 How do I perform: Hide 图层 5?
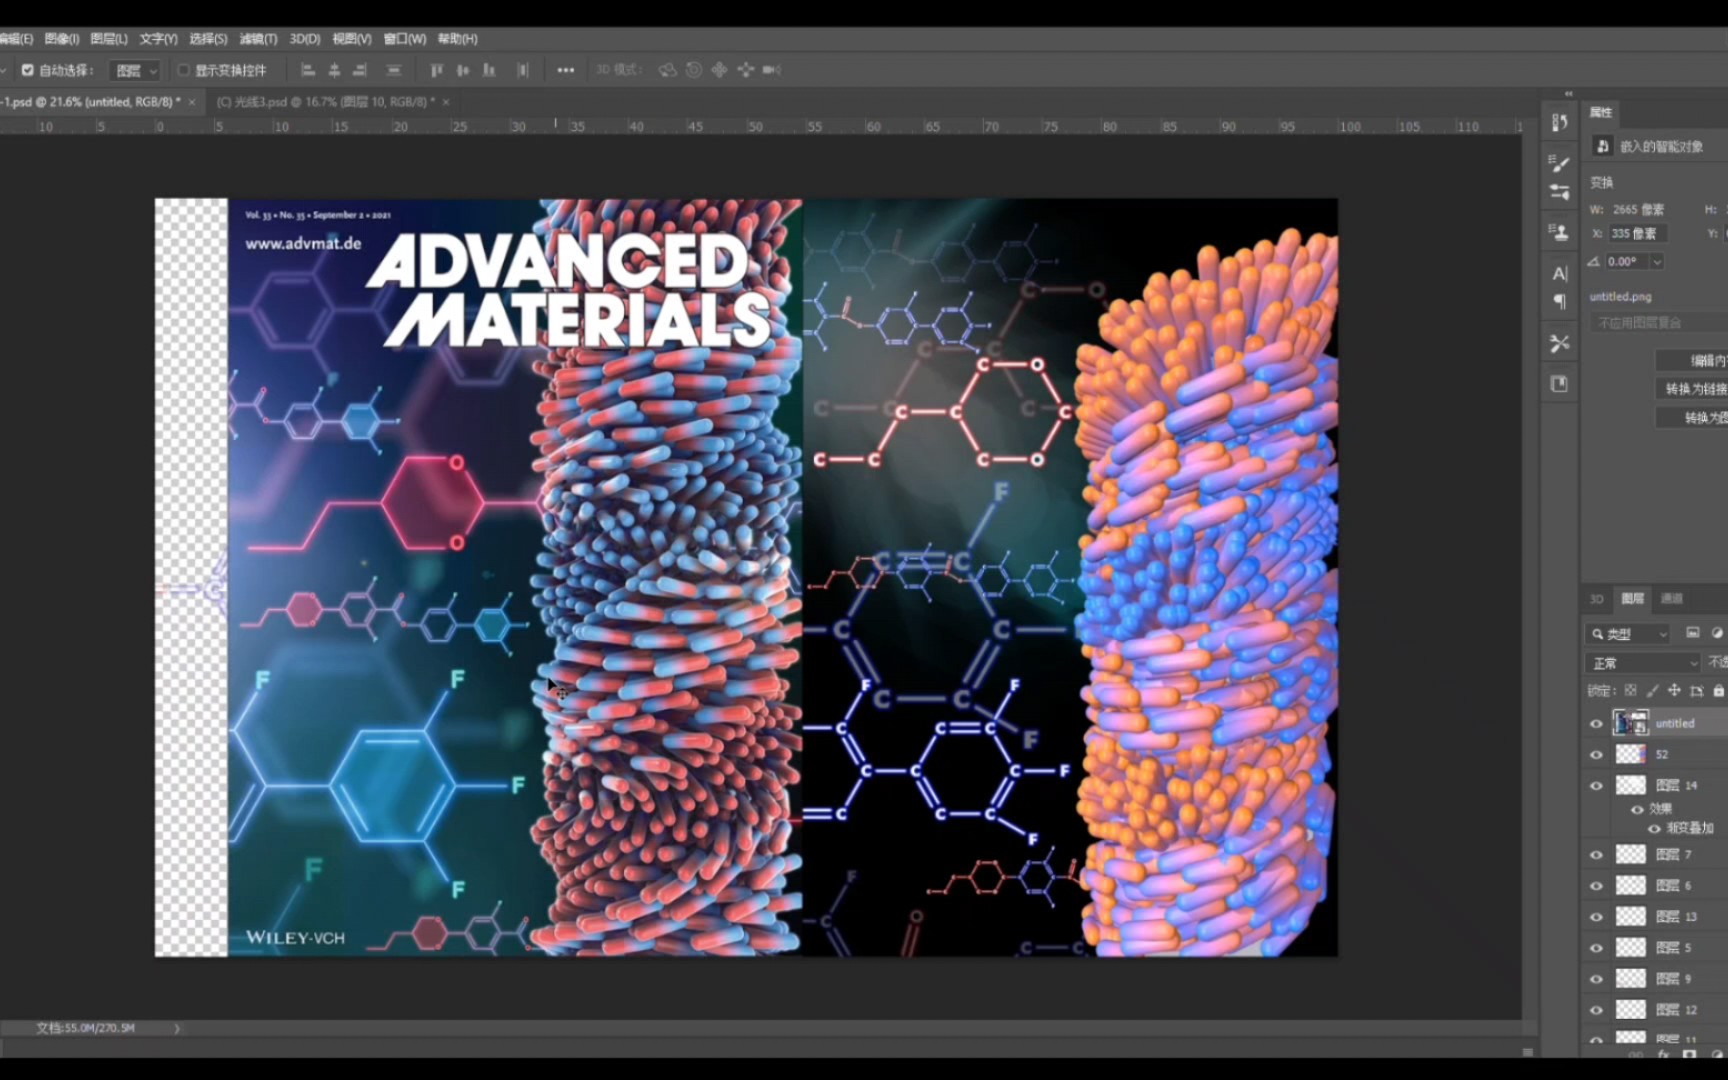1596,948
